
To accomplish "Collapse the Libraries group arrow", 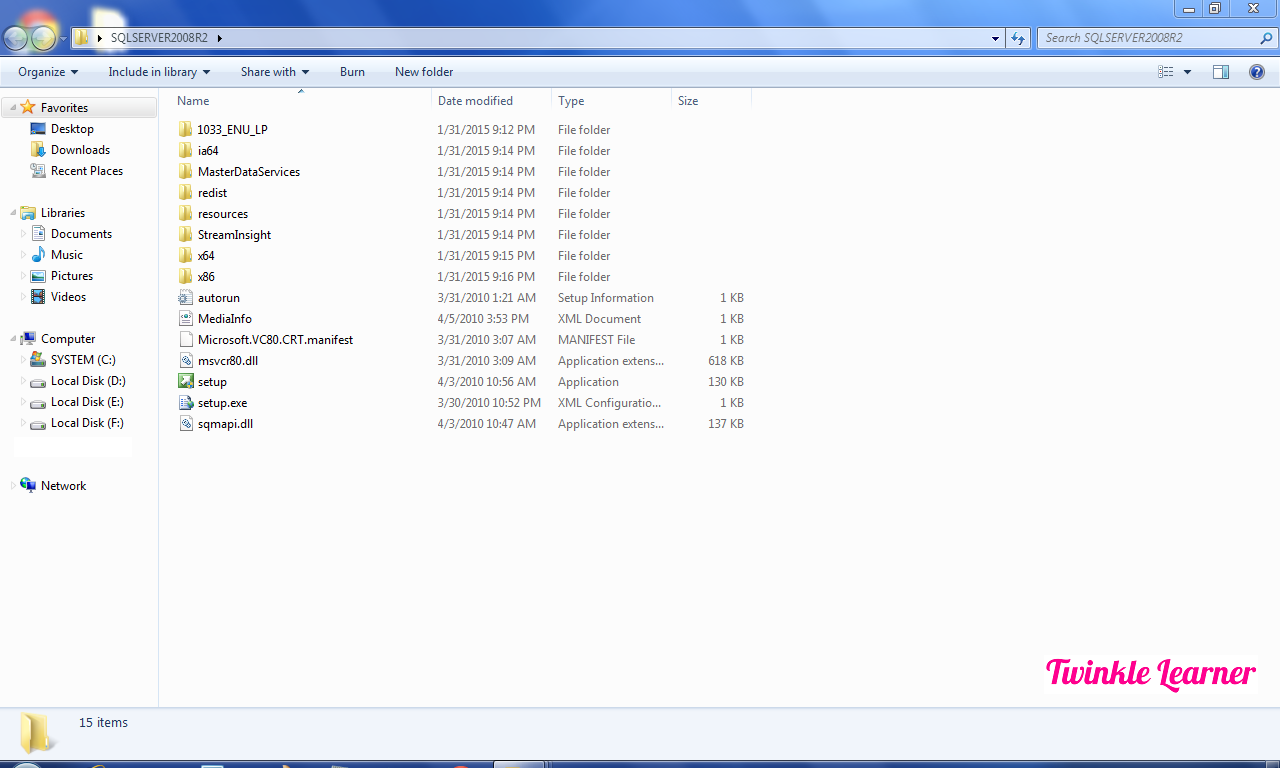I will [x=13, y=213].
